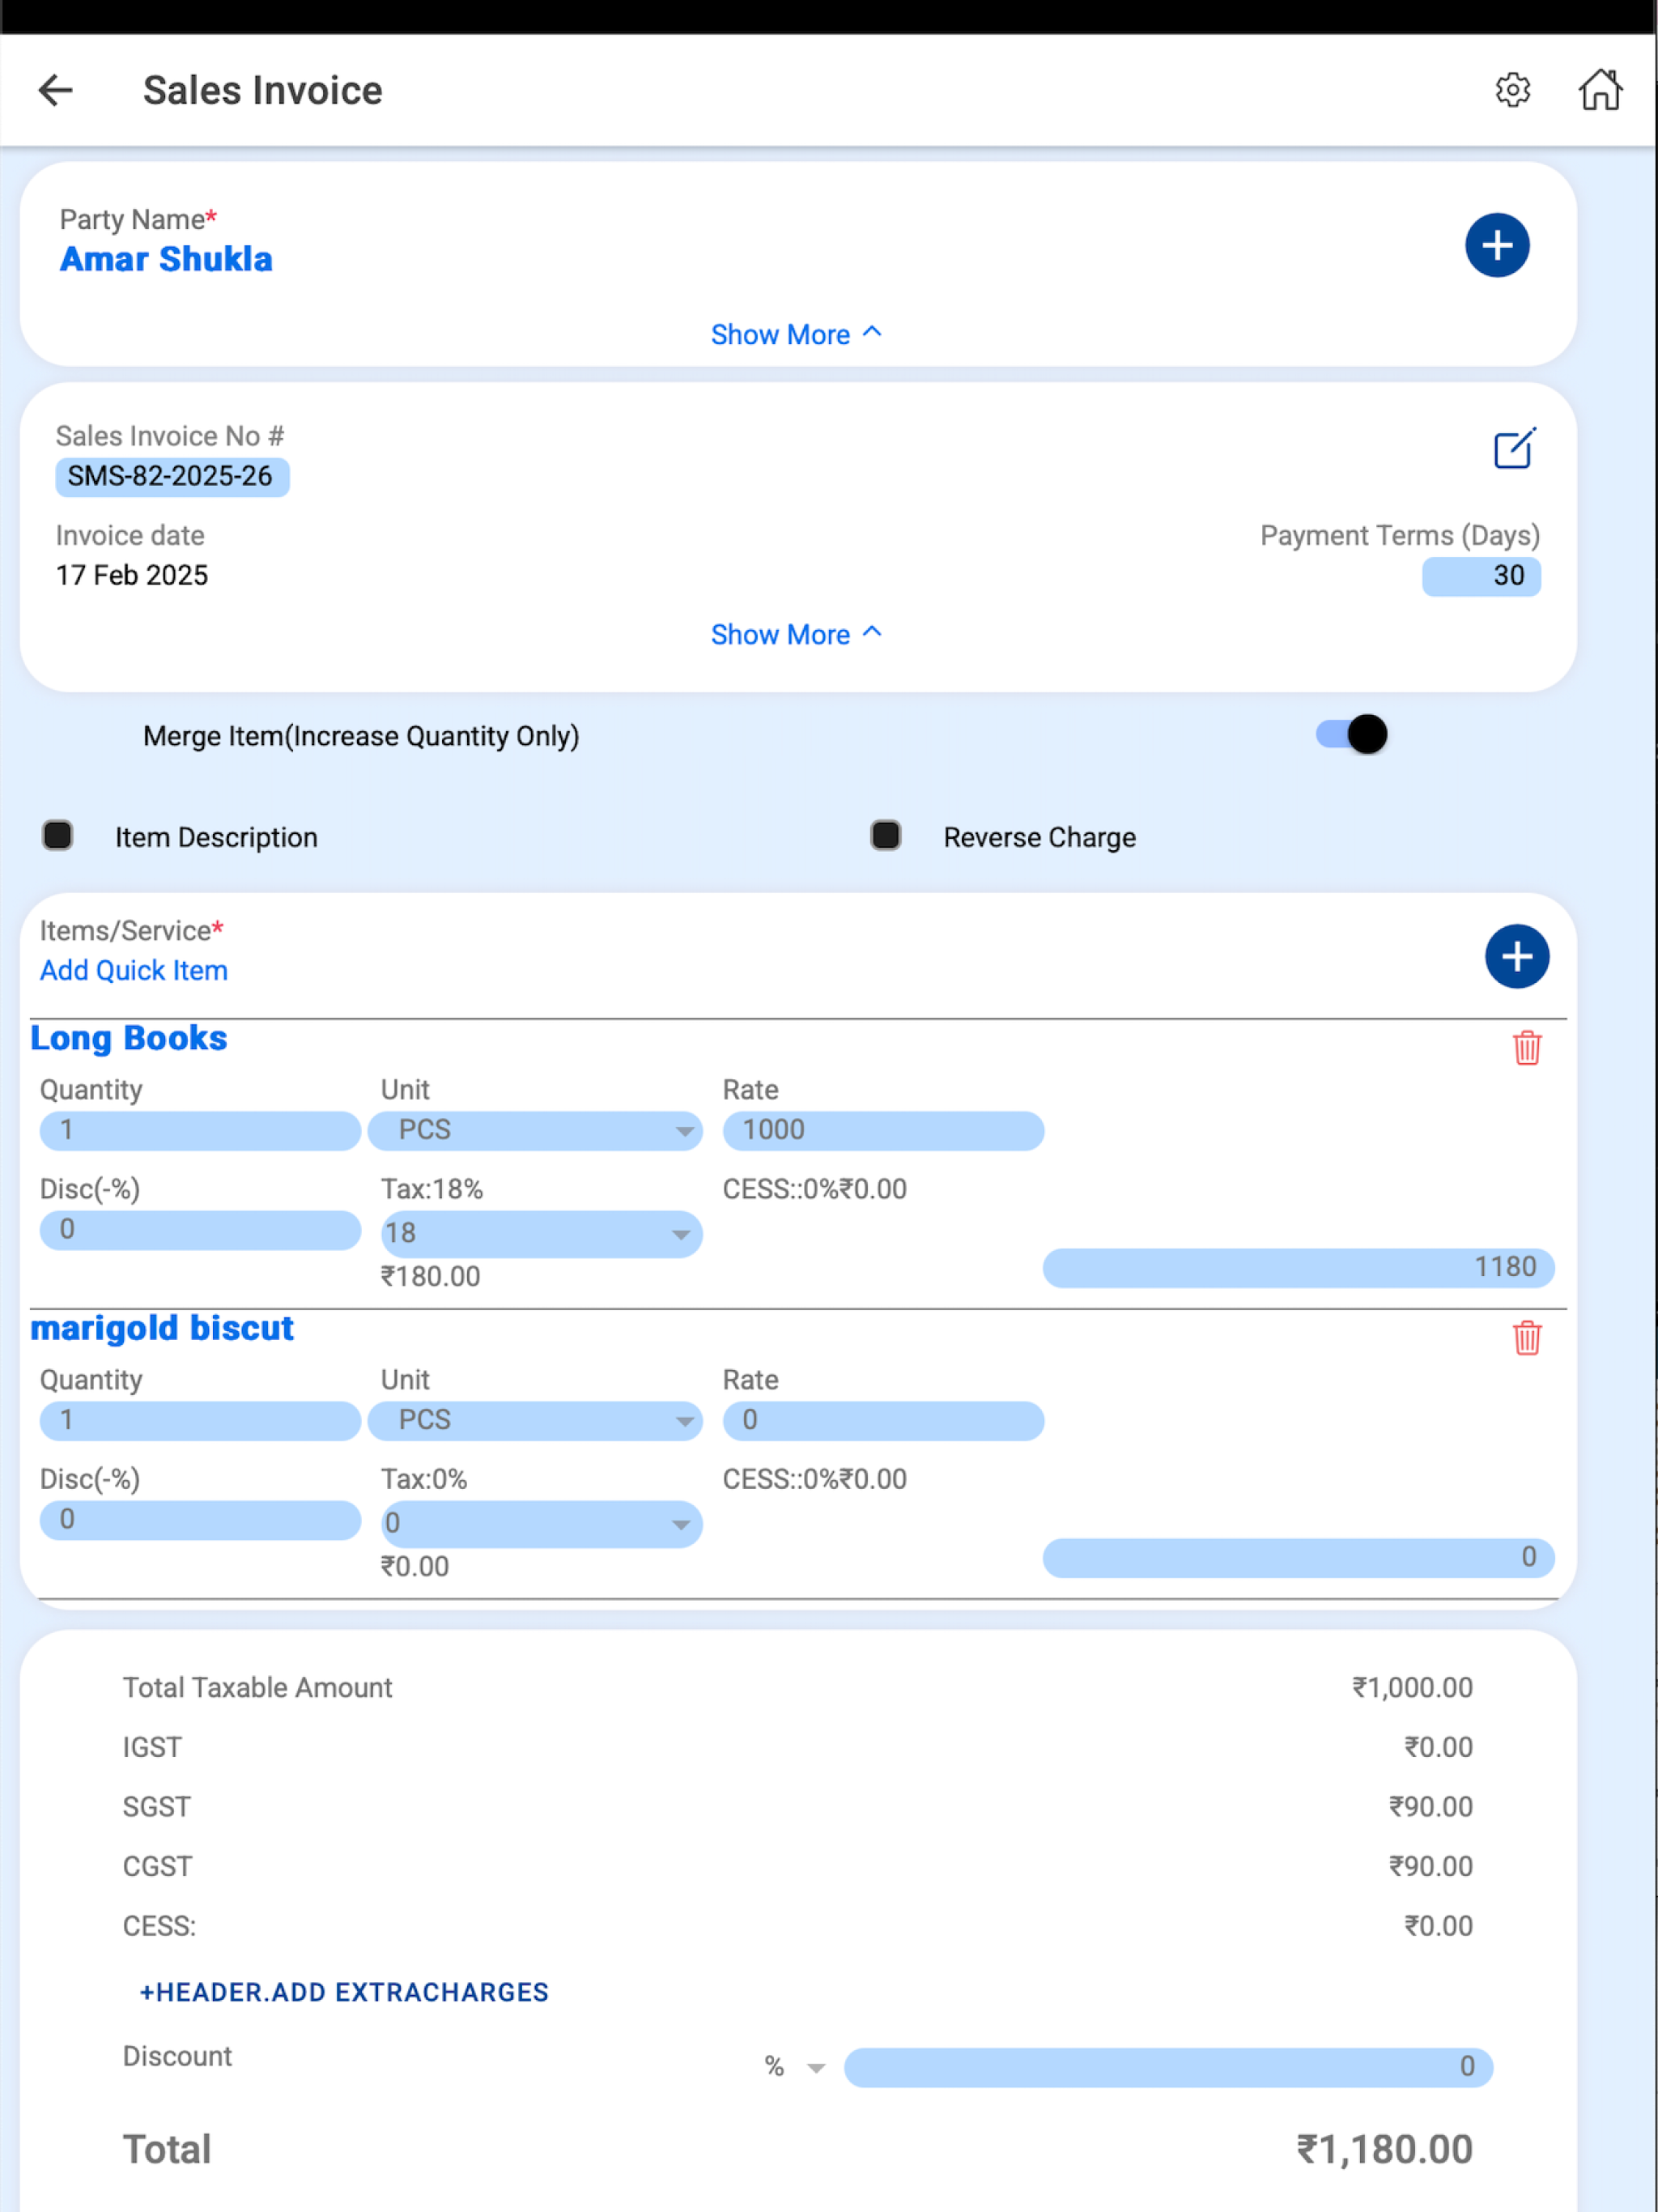Screen dimensions: 1658x2212
Task: Edit Quantity field for Long Books
Action: pyautogui.click(x=200, y=1131)
